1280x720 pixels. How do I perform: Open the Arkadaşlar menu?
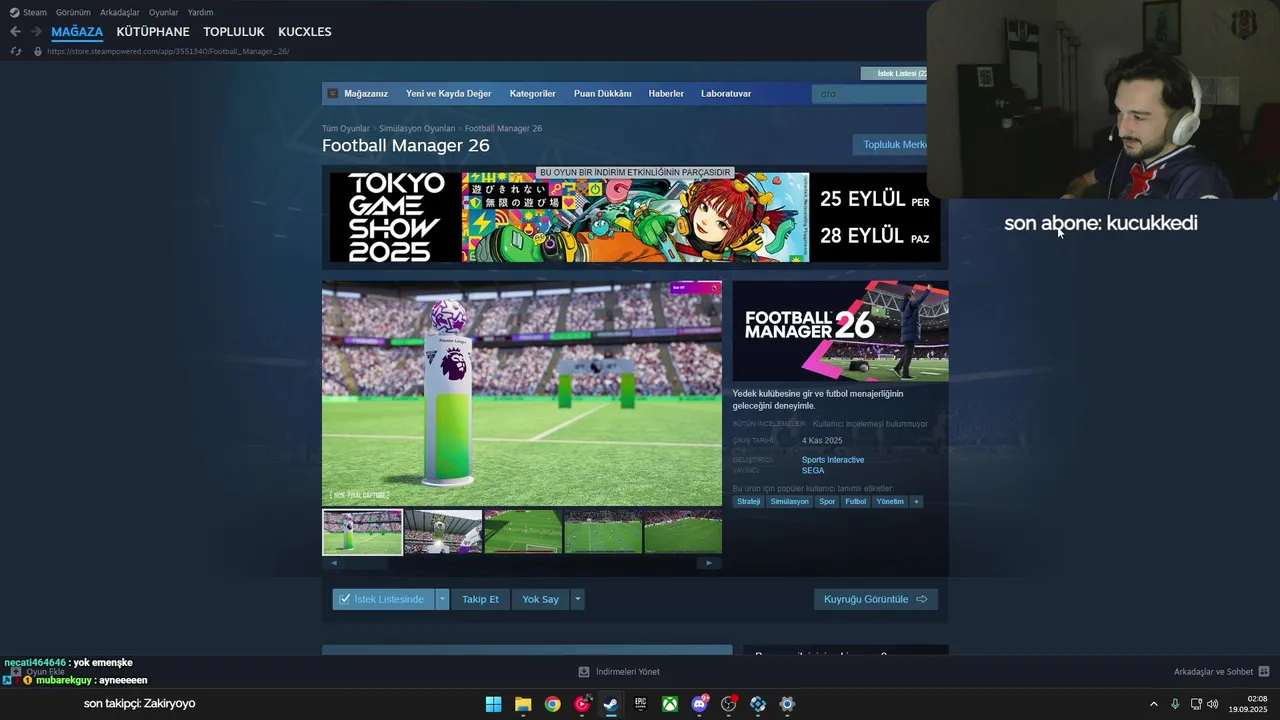[120, 13]
